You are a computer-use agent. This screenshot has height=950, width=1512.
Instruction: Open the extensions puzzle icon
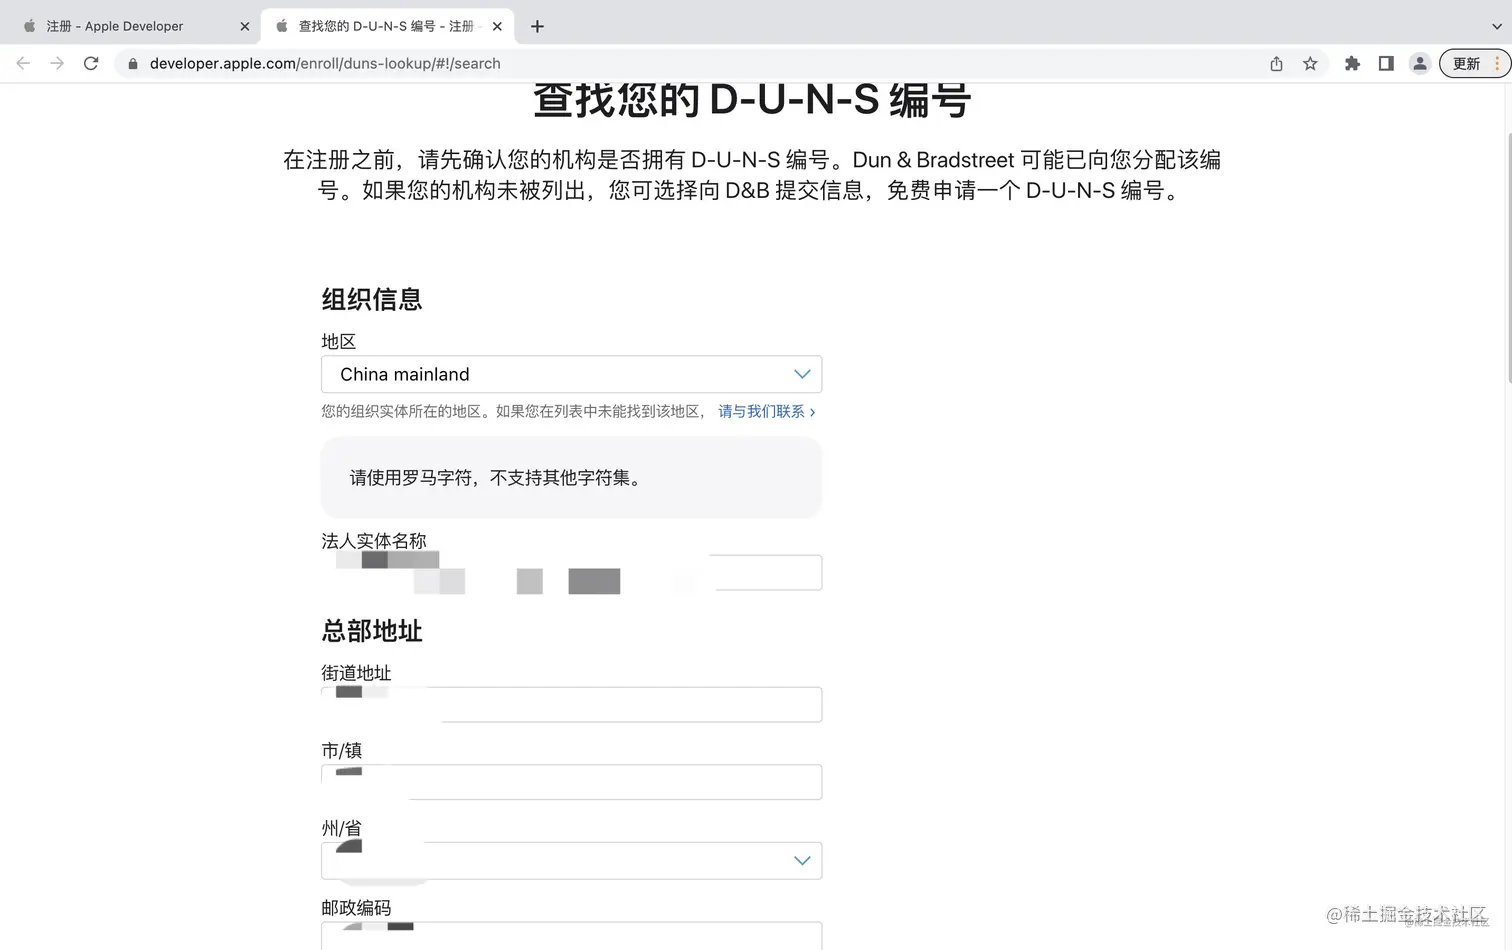pos(1352,63)
